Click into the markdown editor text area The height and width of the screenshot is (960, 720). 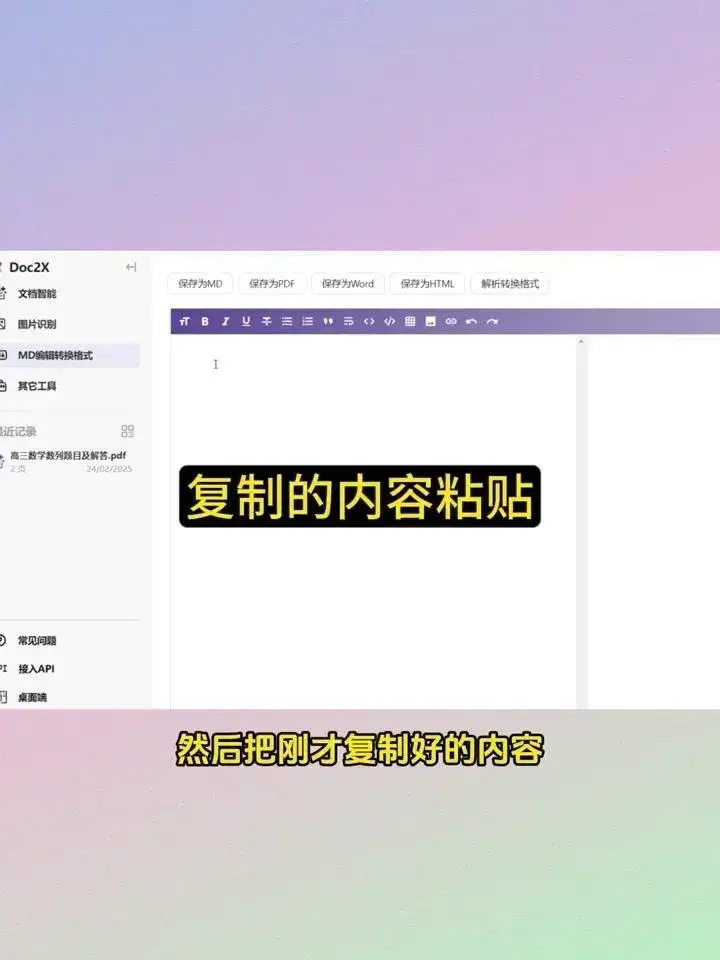point(372,520)
